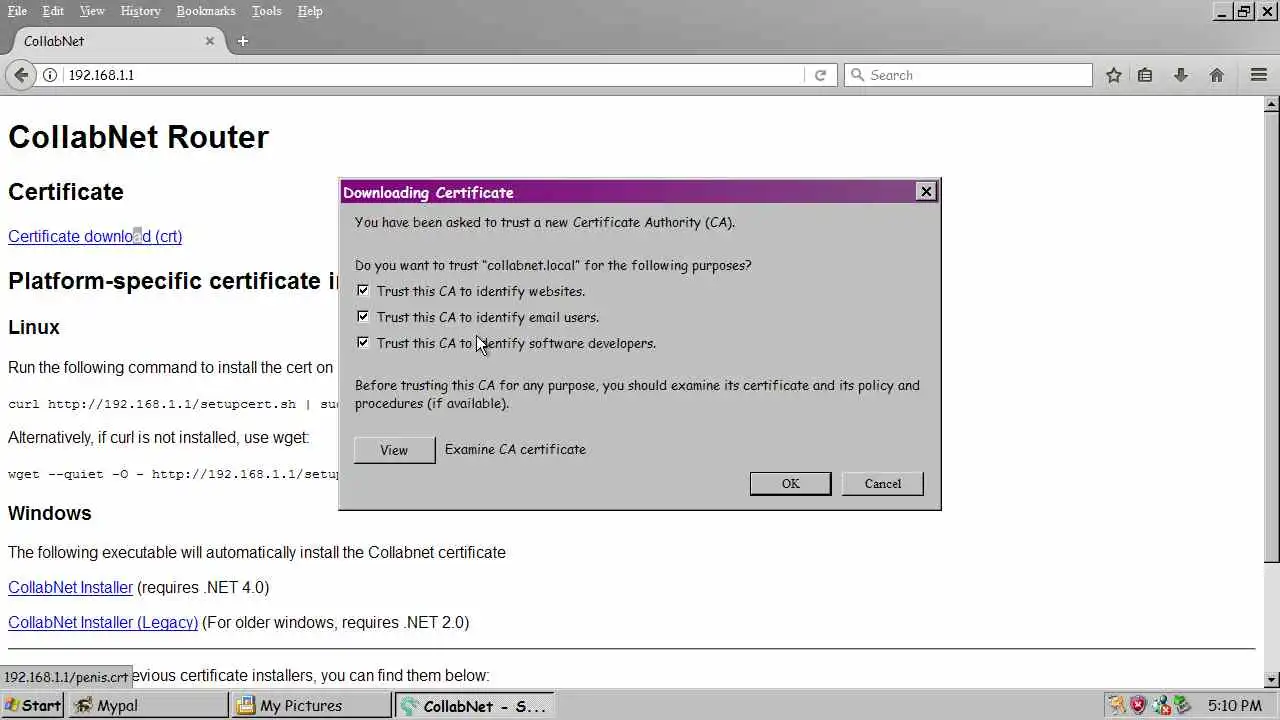This screenshot has width=1280, height=720.
Task: Open downloads arrow icon
Action: (x=1181, y=75)
